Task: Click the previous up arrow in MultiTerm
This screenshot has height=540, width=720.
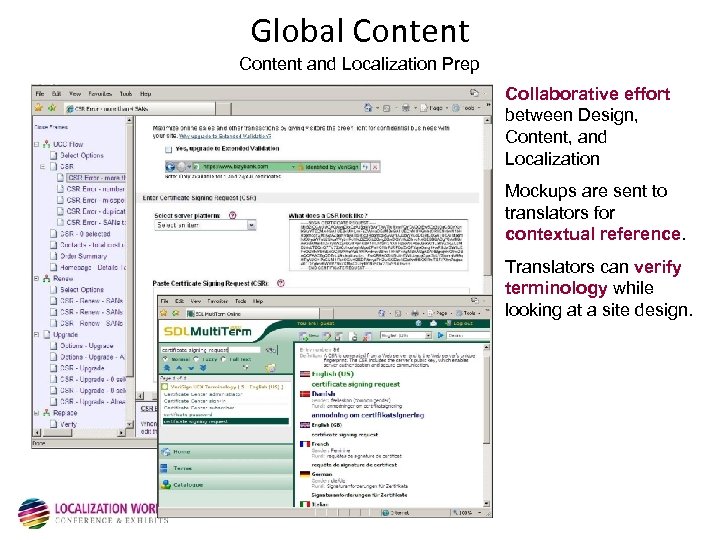Action: pos(179,368)
